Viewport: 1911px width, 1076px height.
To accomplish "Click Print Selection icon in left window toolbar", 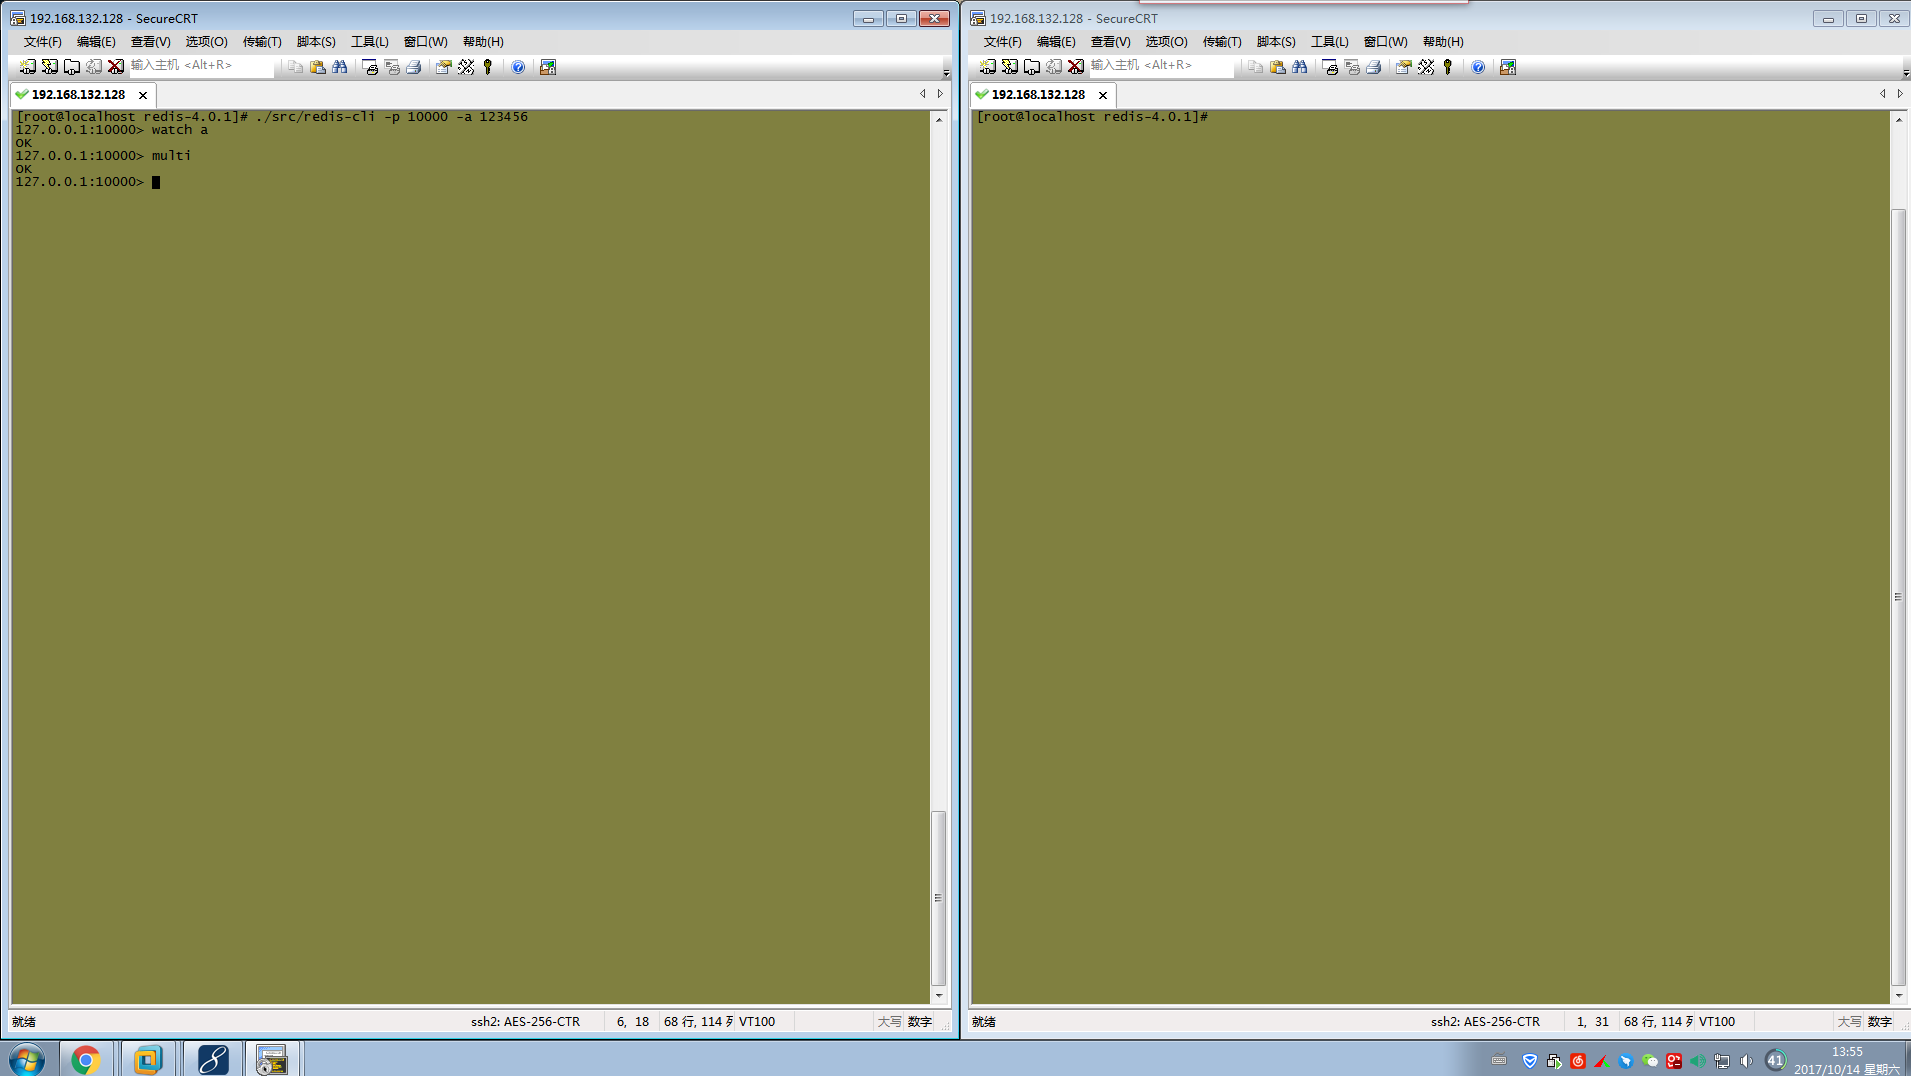I will click(x=392, y=67).
